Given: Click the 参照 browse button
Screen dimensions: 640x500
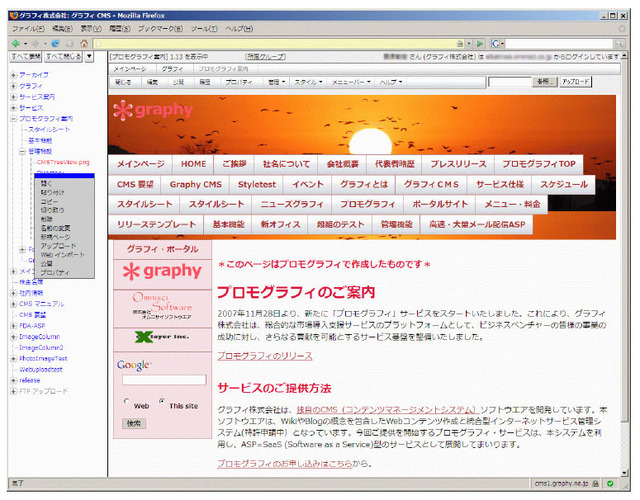Looking at the screenshot, I should (x=544, y=82).
